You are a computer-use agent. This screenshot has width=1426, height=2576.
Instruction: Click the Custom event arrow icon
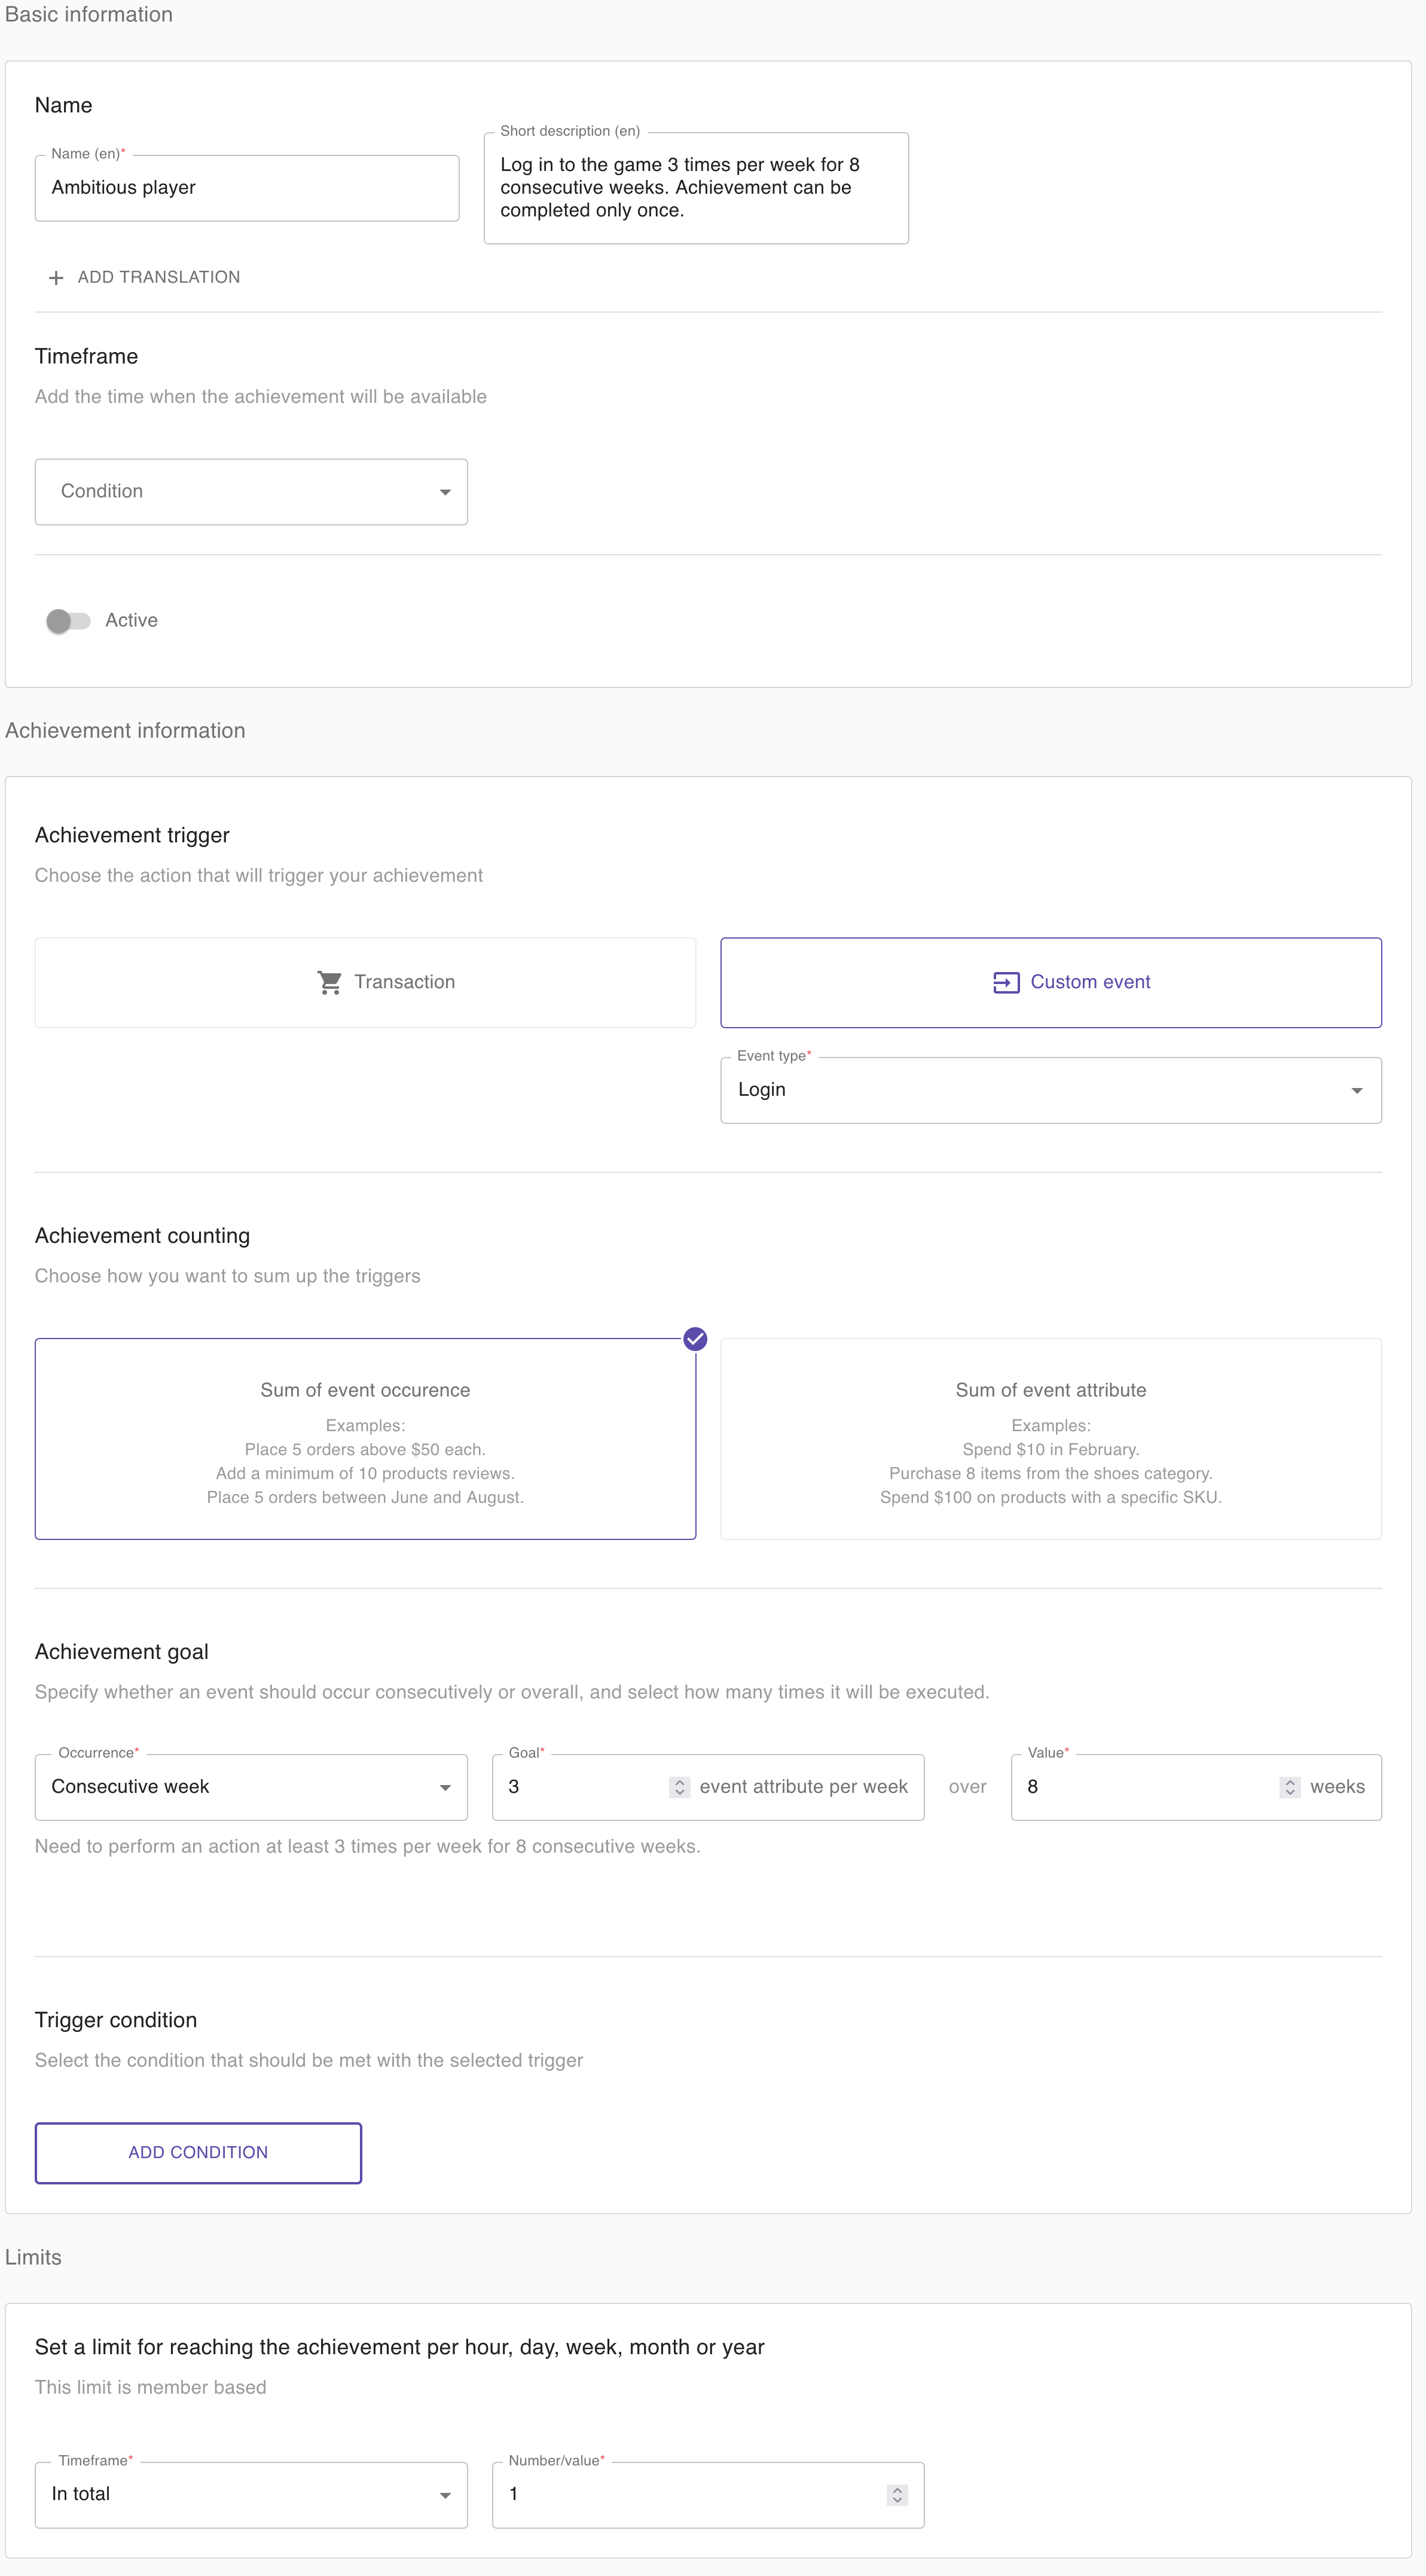(1006, 983)
